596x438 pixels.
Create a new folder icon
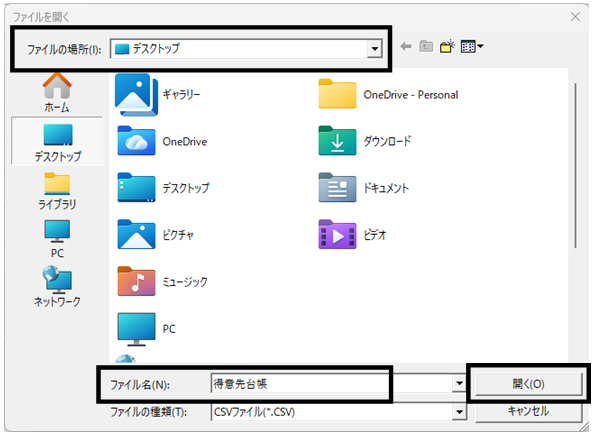point(447,46)
